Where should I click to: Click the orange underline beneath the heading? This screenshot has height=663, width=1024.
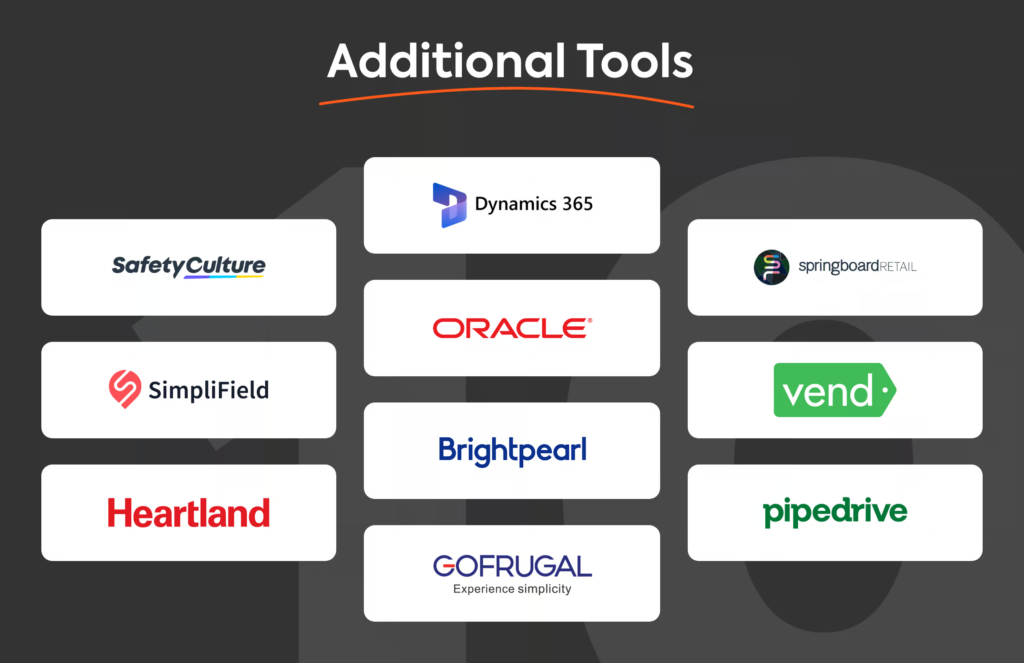(x=506, y=97)
